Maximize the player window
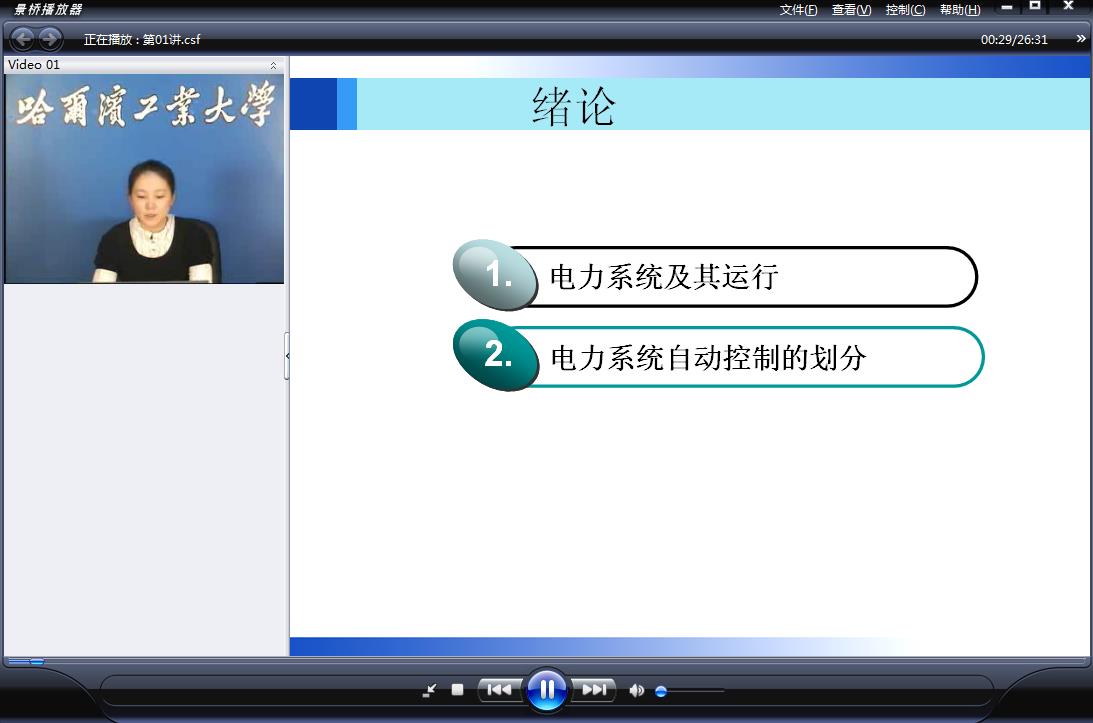 coord(1035,6)
